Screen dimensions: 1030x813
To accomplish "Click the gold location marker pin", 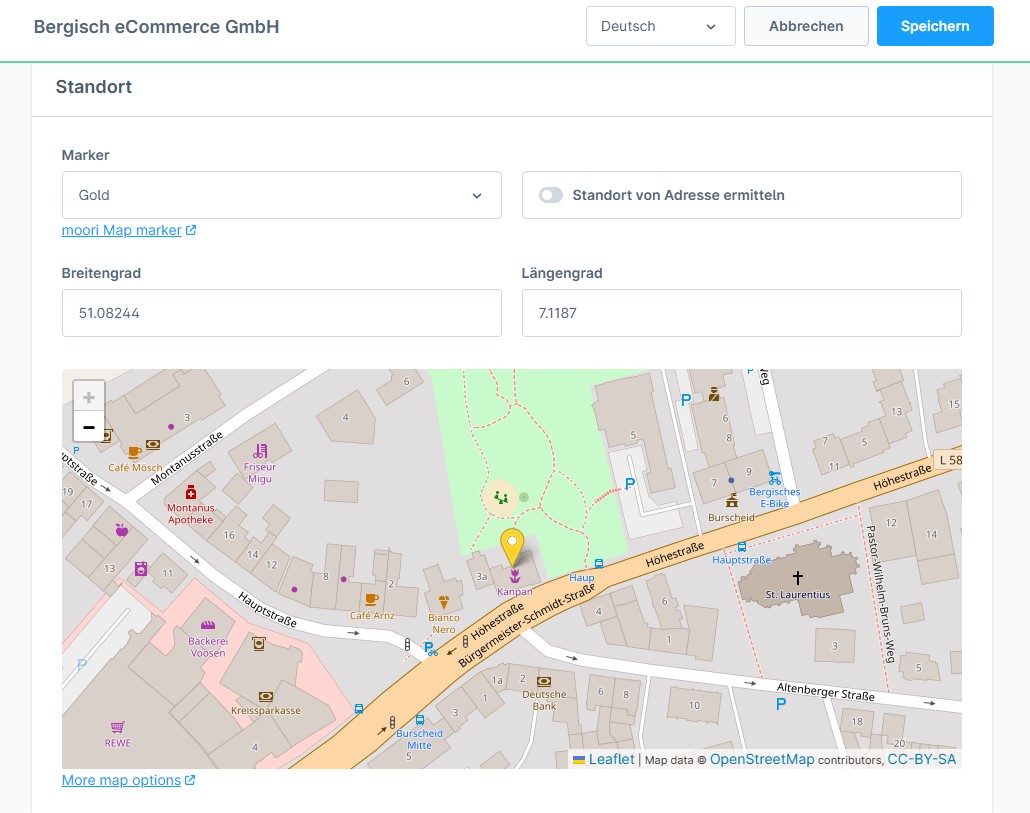I will [x=512, y=547].
